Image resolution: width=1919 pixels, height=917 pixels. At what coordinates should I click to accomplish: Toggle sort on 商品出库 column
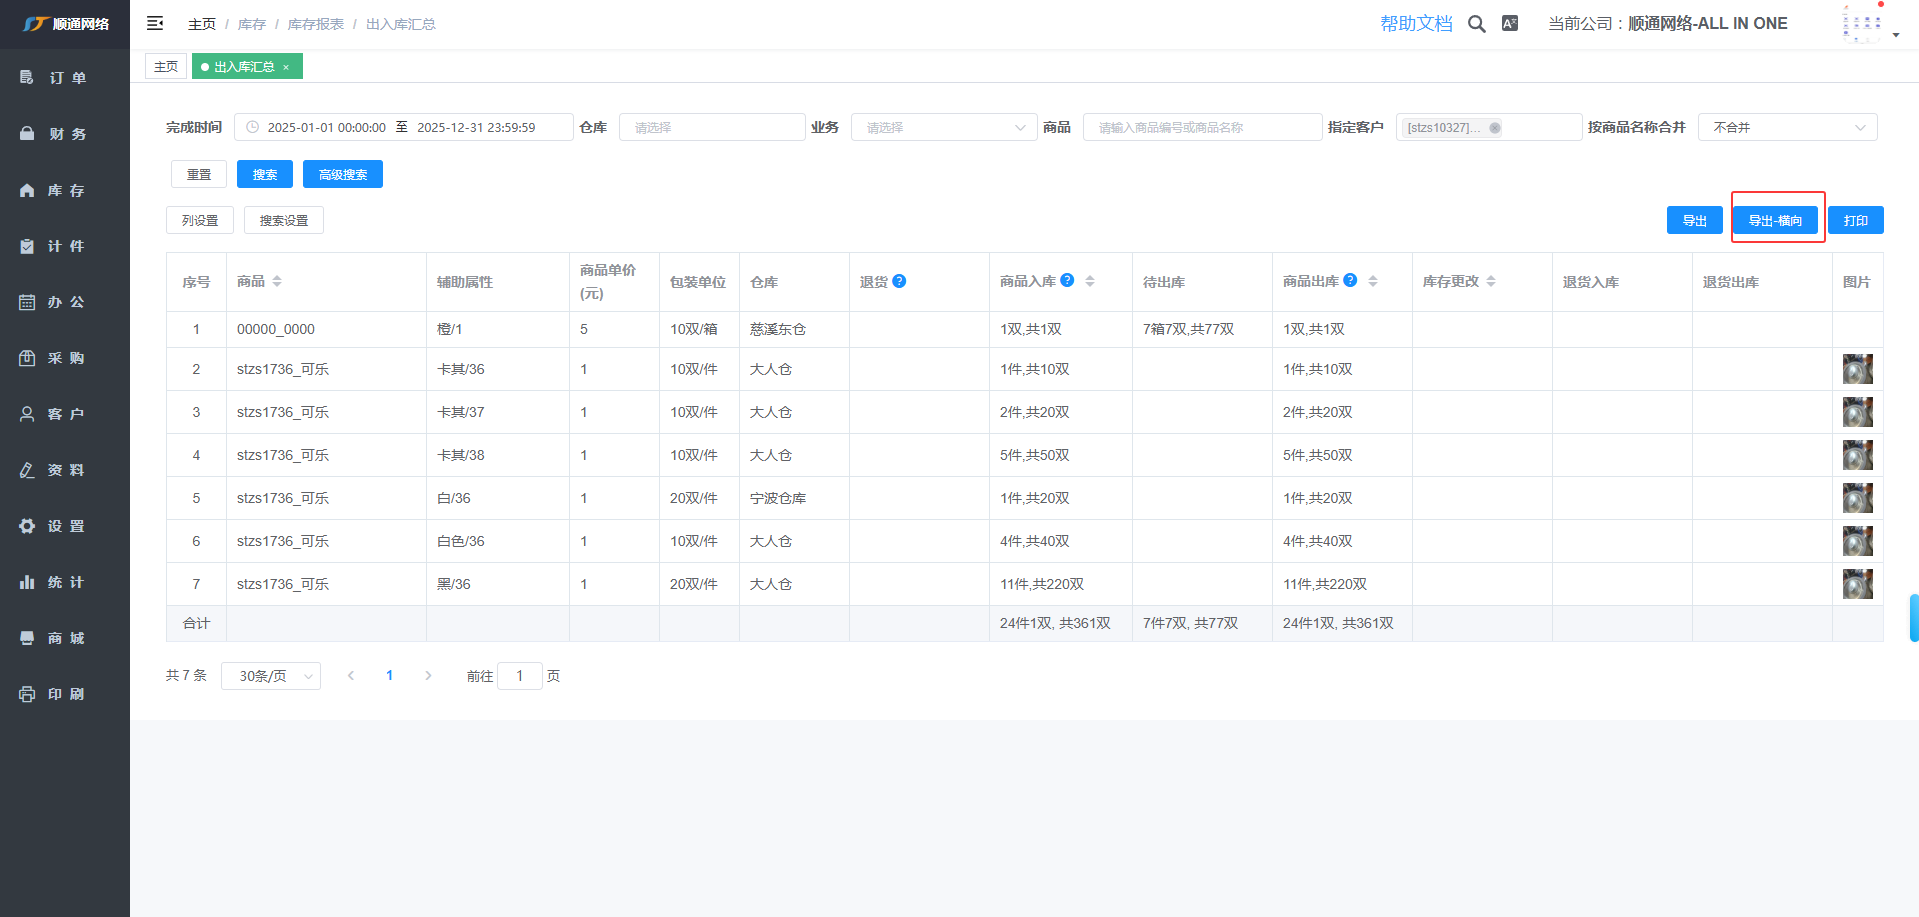(x=1373, y=282)
